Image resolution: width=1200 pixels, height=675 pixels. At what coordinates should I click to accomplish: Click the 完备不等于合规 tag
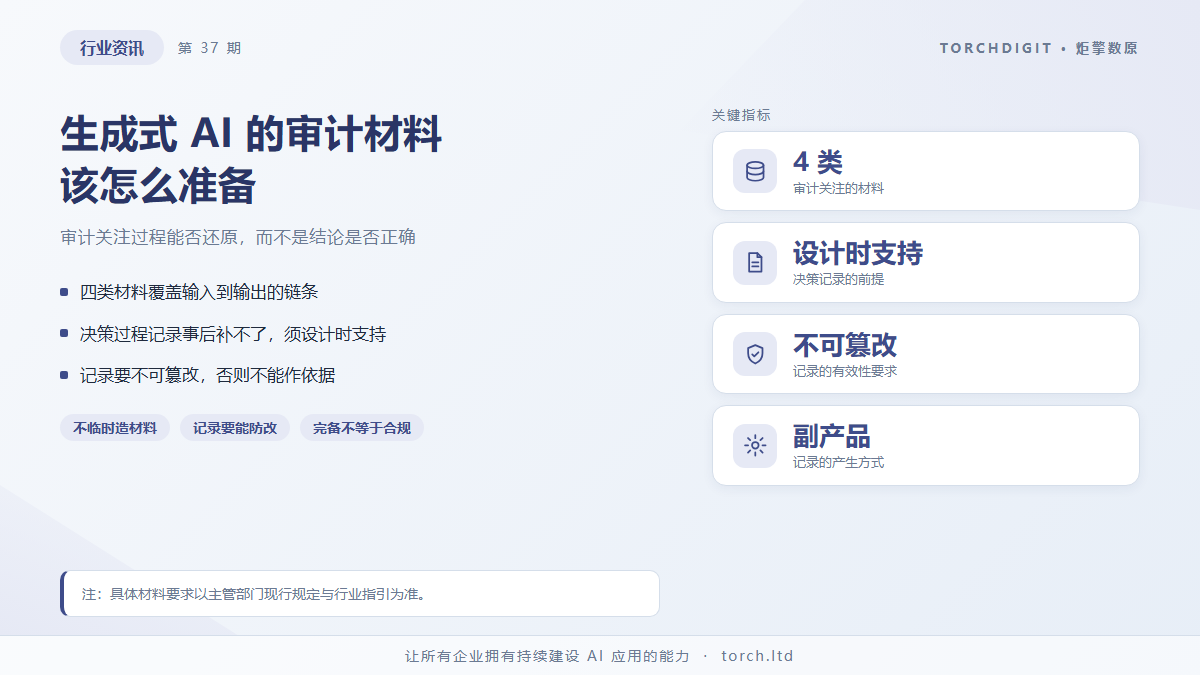(362, 428)
